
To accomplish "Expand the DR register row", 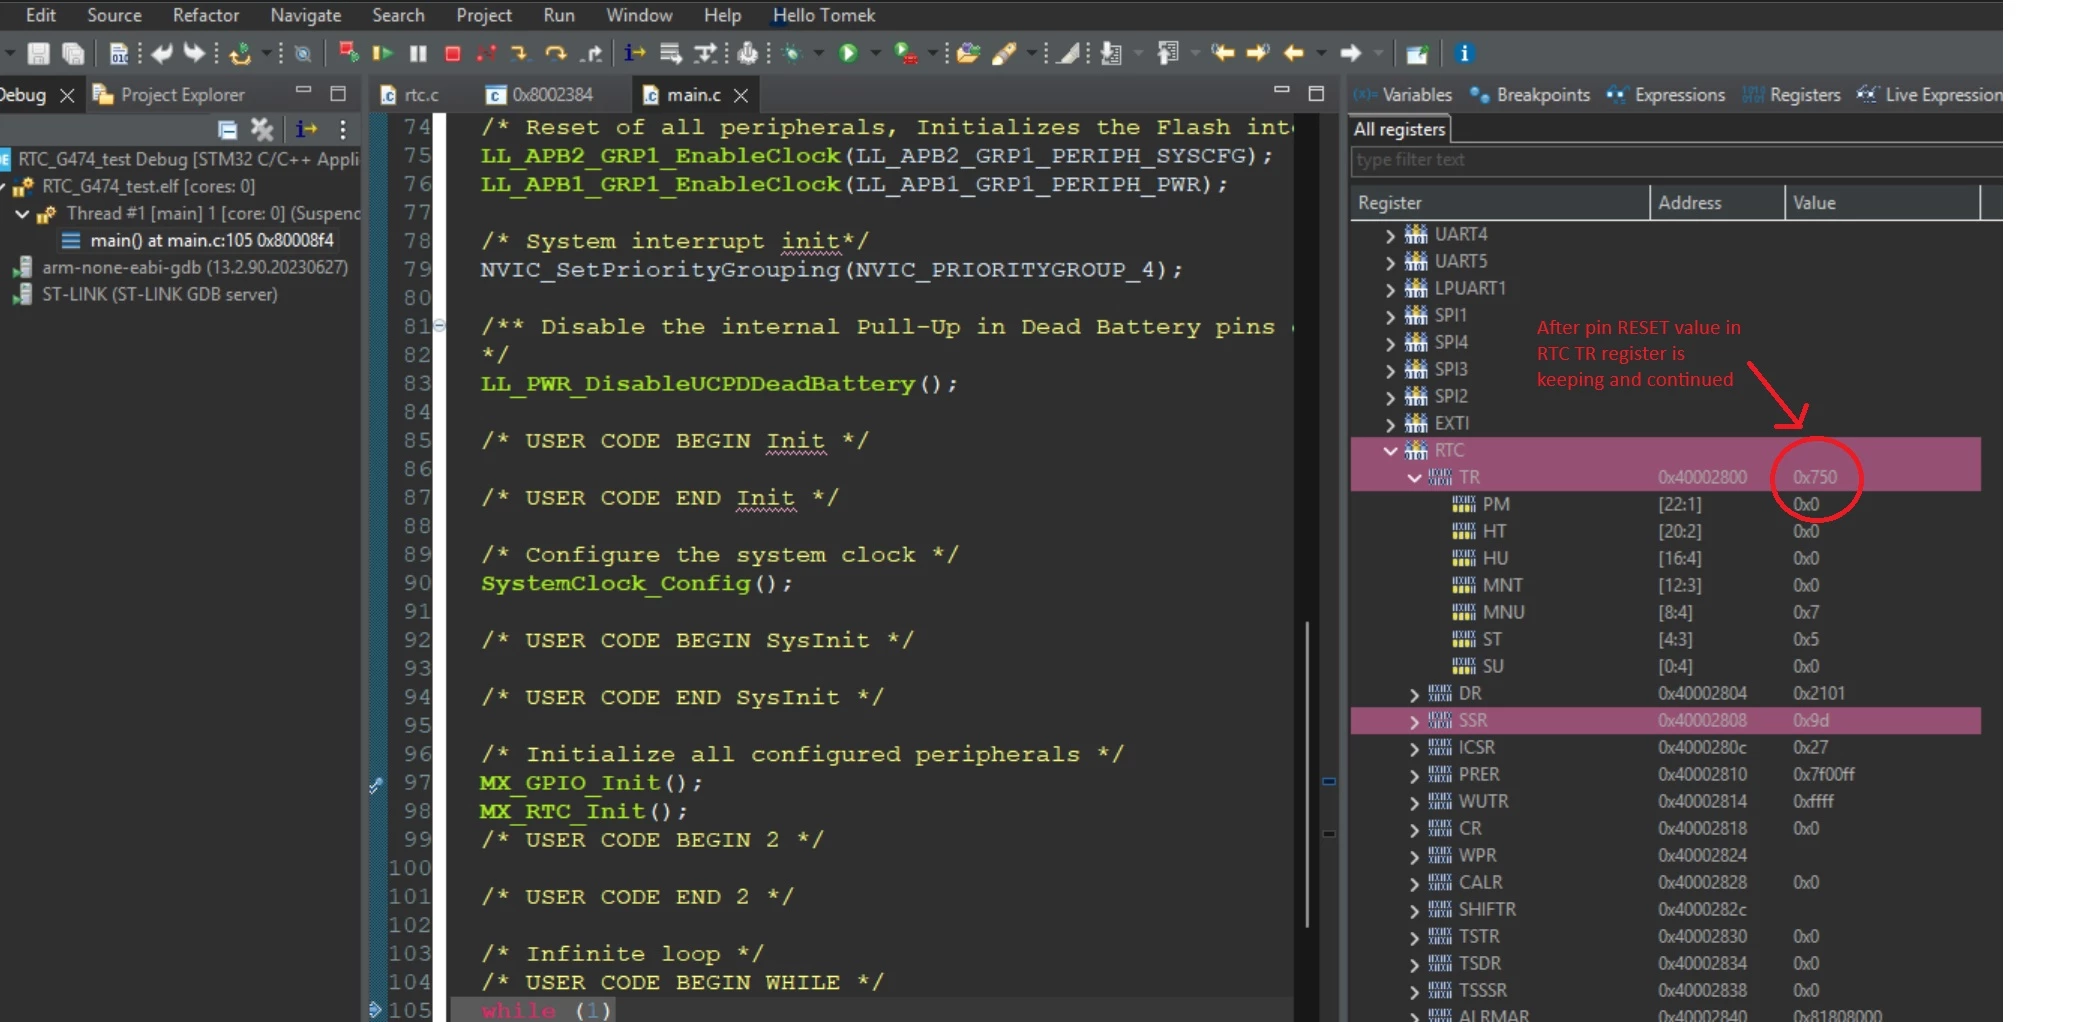I will (1414, 693).
